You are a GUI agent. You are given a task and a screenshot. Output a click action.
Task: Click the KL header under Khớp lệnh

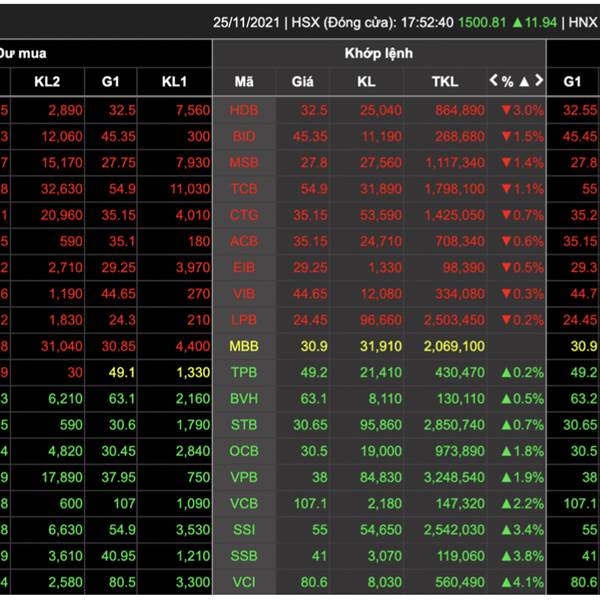(x=366, y=82)
